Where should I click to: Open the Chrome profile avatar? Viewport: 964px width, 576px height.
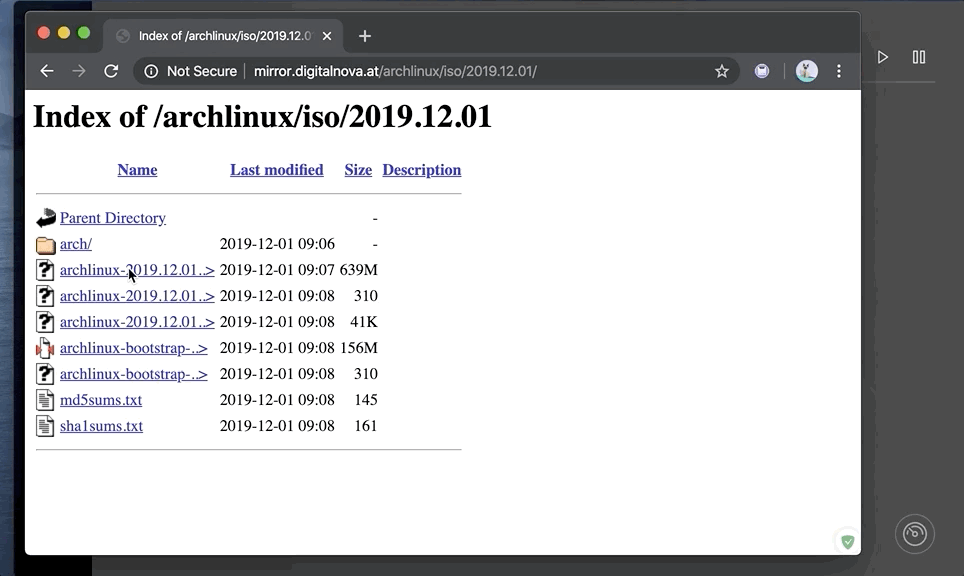[806, 71]
